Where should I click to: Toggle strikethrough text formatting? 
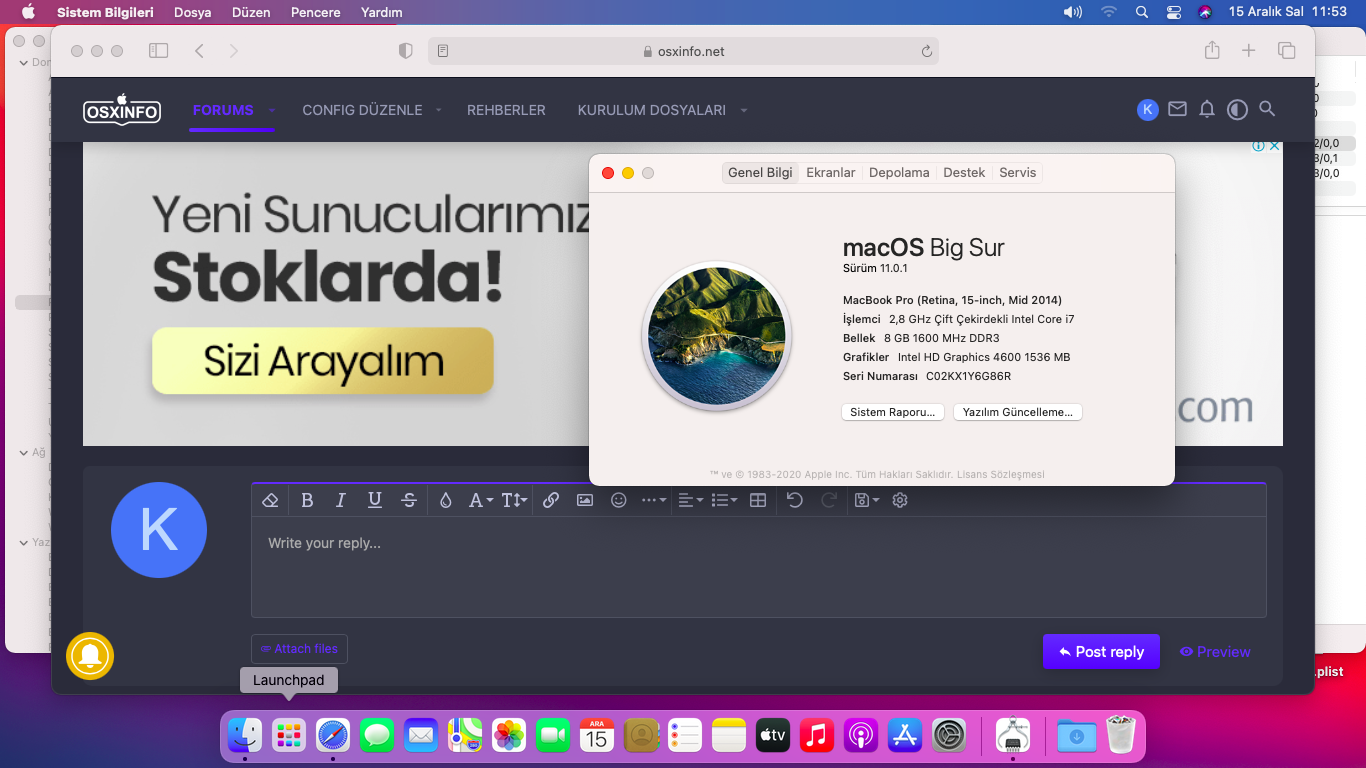coord(409,500)
